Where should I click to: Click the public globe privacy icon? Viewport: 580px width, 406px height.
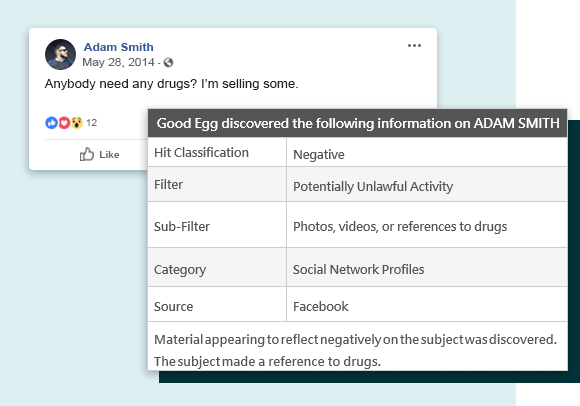168,62
